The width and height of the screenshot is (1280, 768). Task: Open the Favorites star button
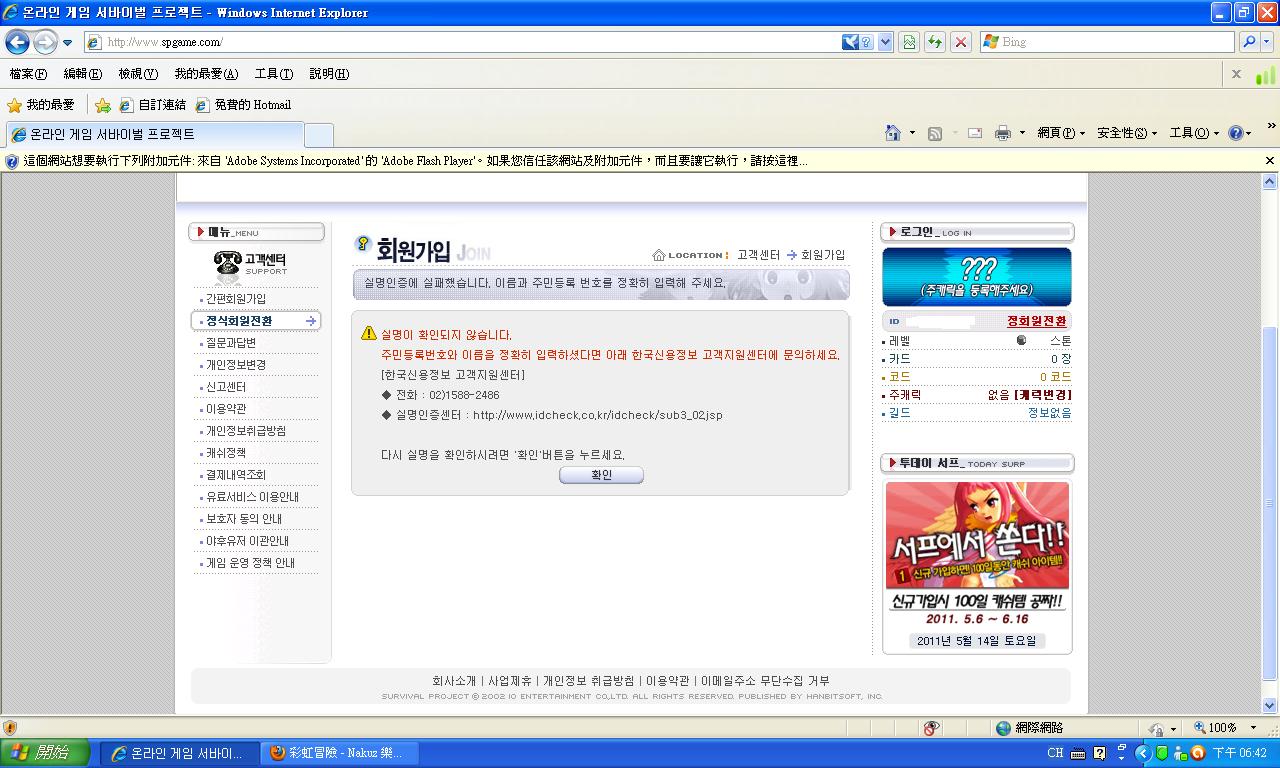(40, 105)
